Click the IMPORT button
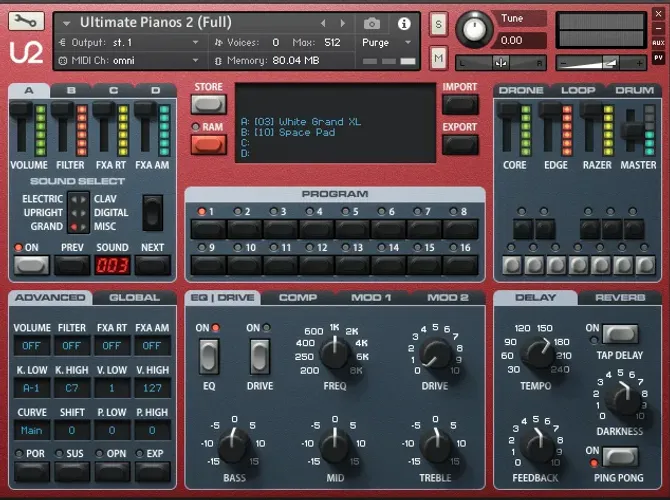This screenshot has width=670, height=500. [460, 104]
